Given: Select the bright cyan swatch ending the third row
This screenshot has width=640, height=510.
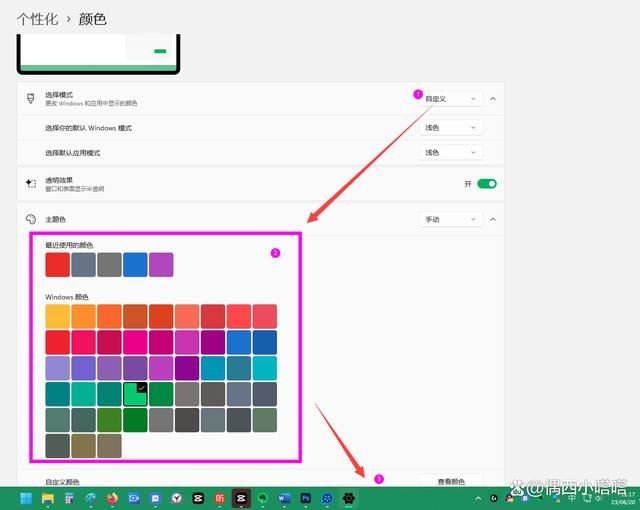Looking at the screenshot, I should 264,368.
